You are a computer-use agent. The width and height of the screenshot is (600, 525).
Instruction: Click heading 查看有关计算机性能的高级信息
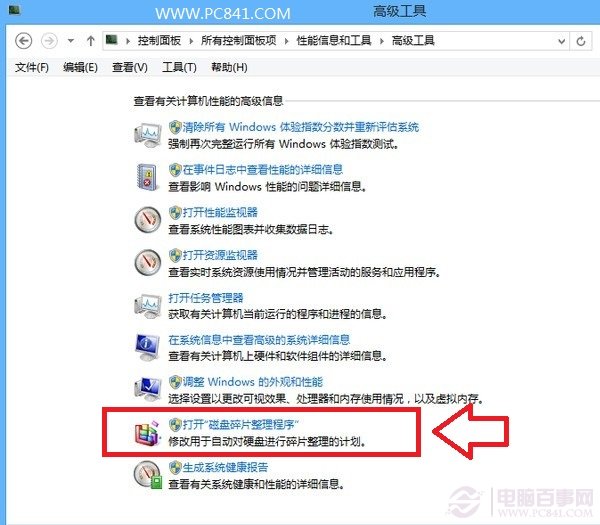tap(208, 101)
